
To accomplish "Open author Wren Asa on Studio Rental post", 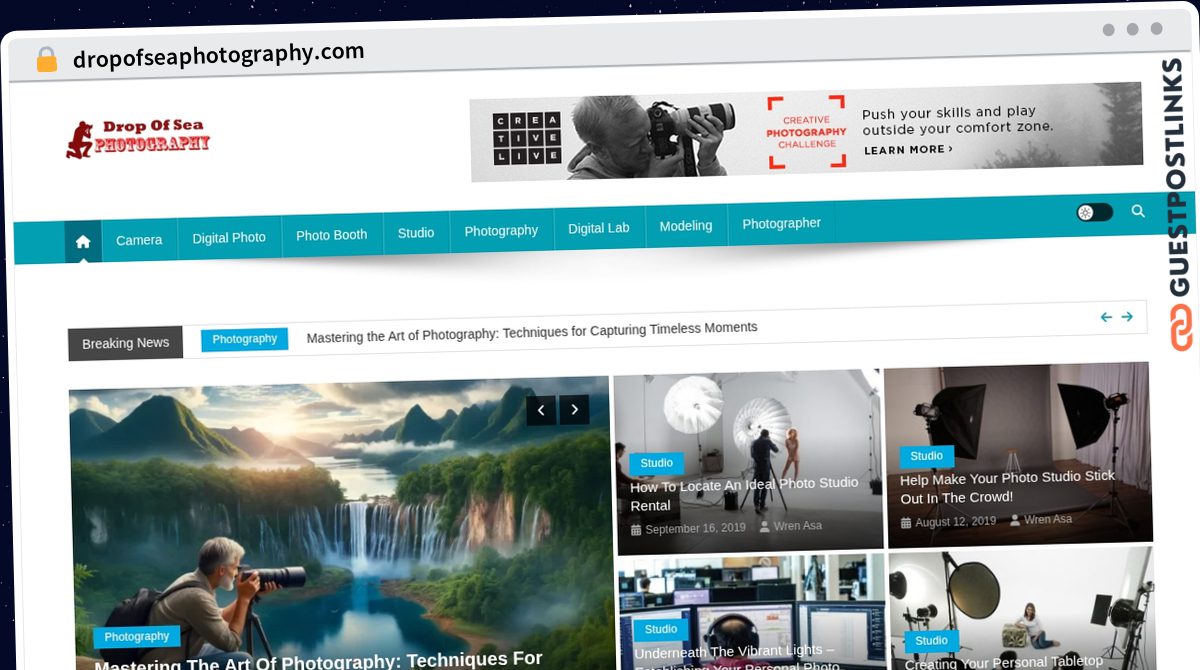I will click(x=797, y=526).
